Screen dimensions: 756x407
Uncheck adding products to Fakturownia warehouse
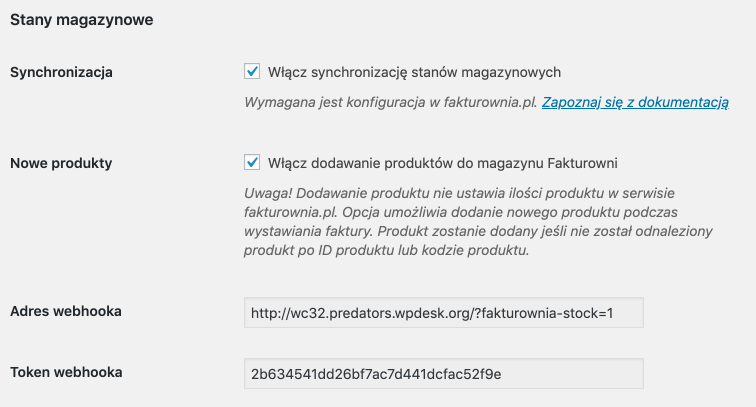pyautogui.click(x=252, y=162)
